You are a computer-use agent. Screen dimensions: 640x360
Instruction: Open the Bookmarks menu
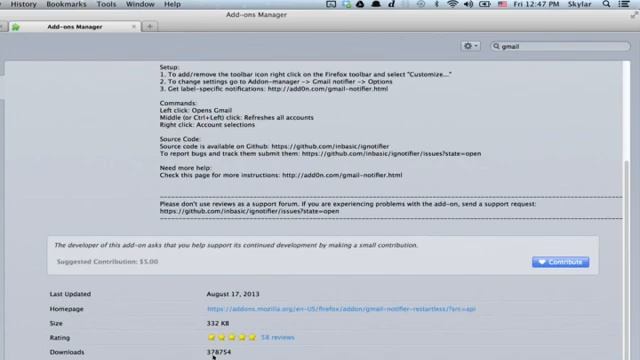pos(66,4)
